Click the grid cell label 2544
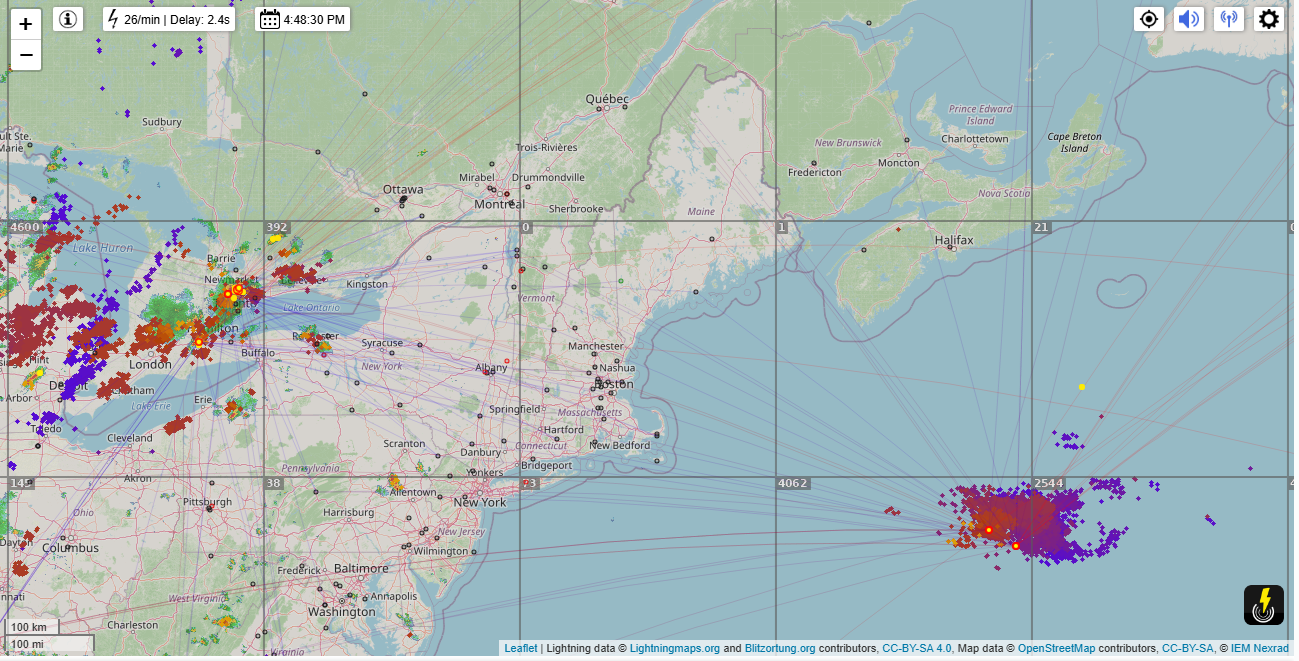 click(1049, 484)
